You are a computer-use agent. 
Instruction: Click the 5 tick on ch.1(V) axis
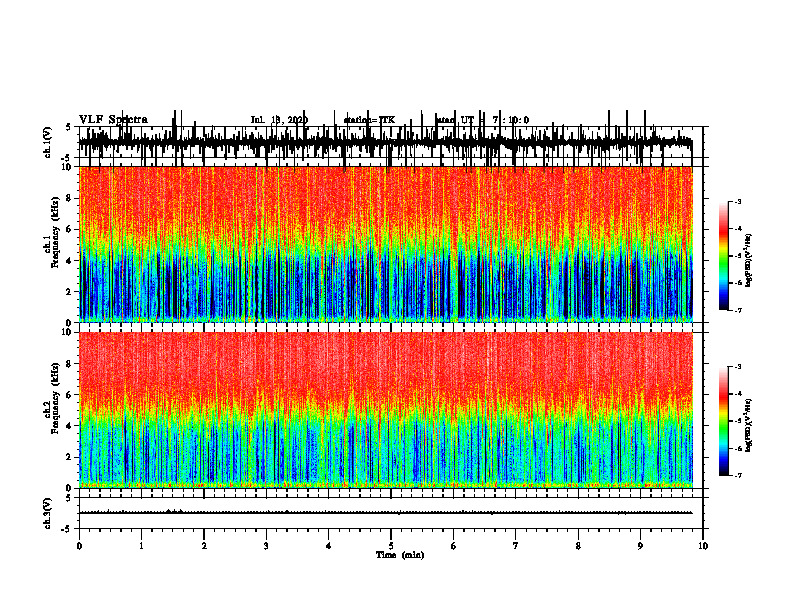(x=68, y=127)
